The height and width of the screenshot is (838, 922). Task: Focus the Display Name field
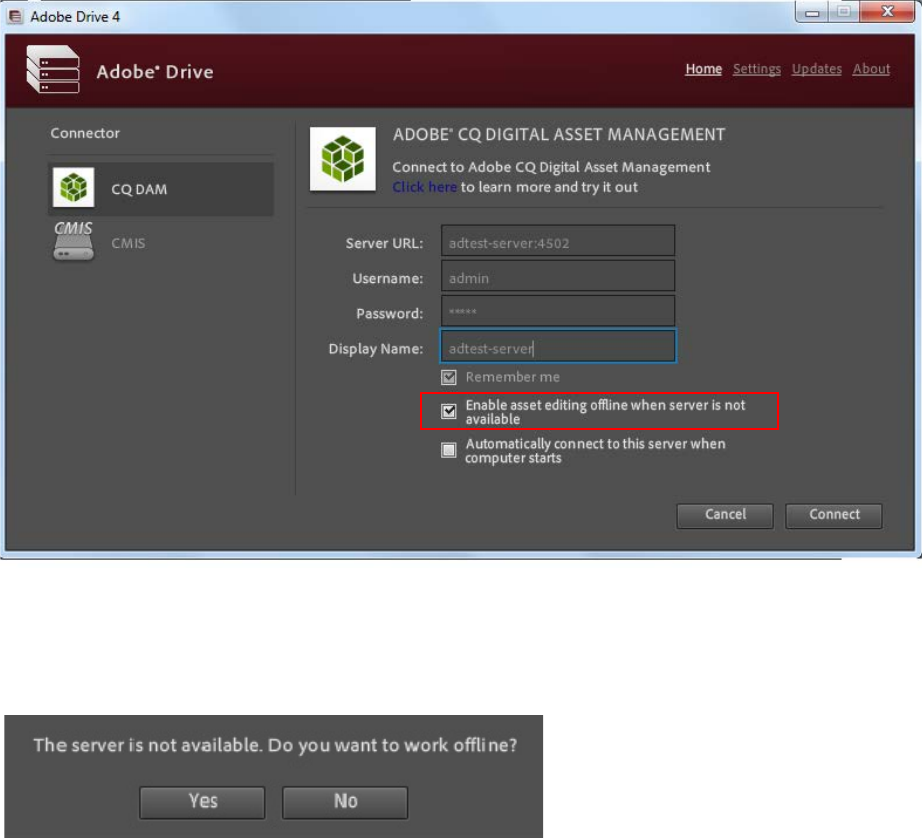pyautogui.click(x=558, y=346)
